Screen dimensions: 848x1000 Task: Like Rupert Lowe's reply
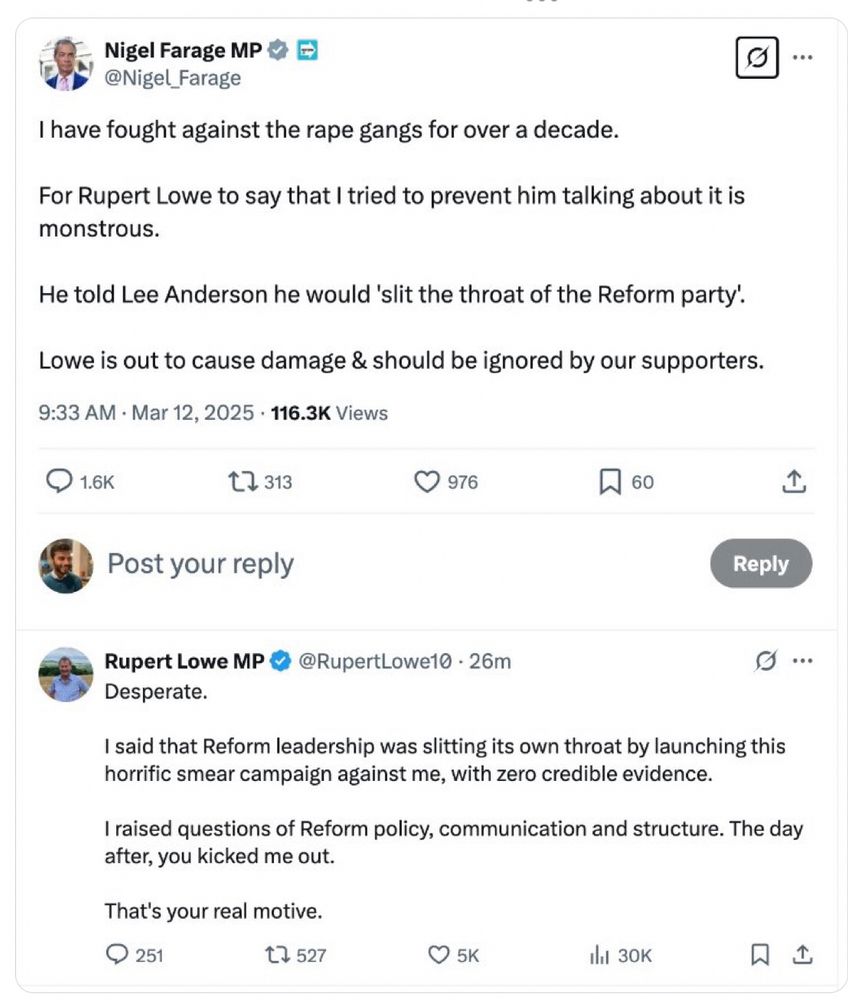point(438,955)
